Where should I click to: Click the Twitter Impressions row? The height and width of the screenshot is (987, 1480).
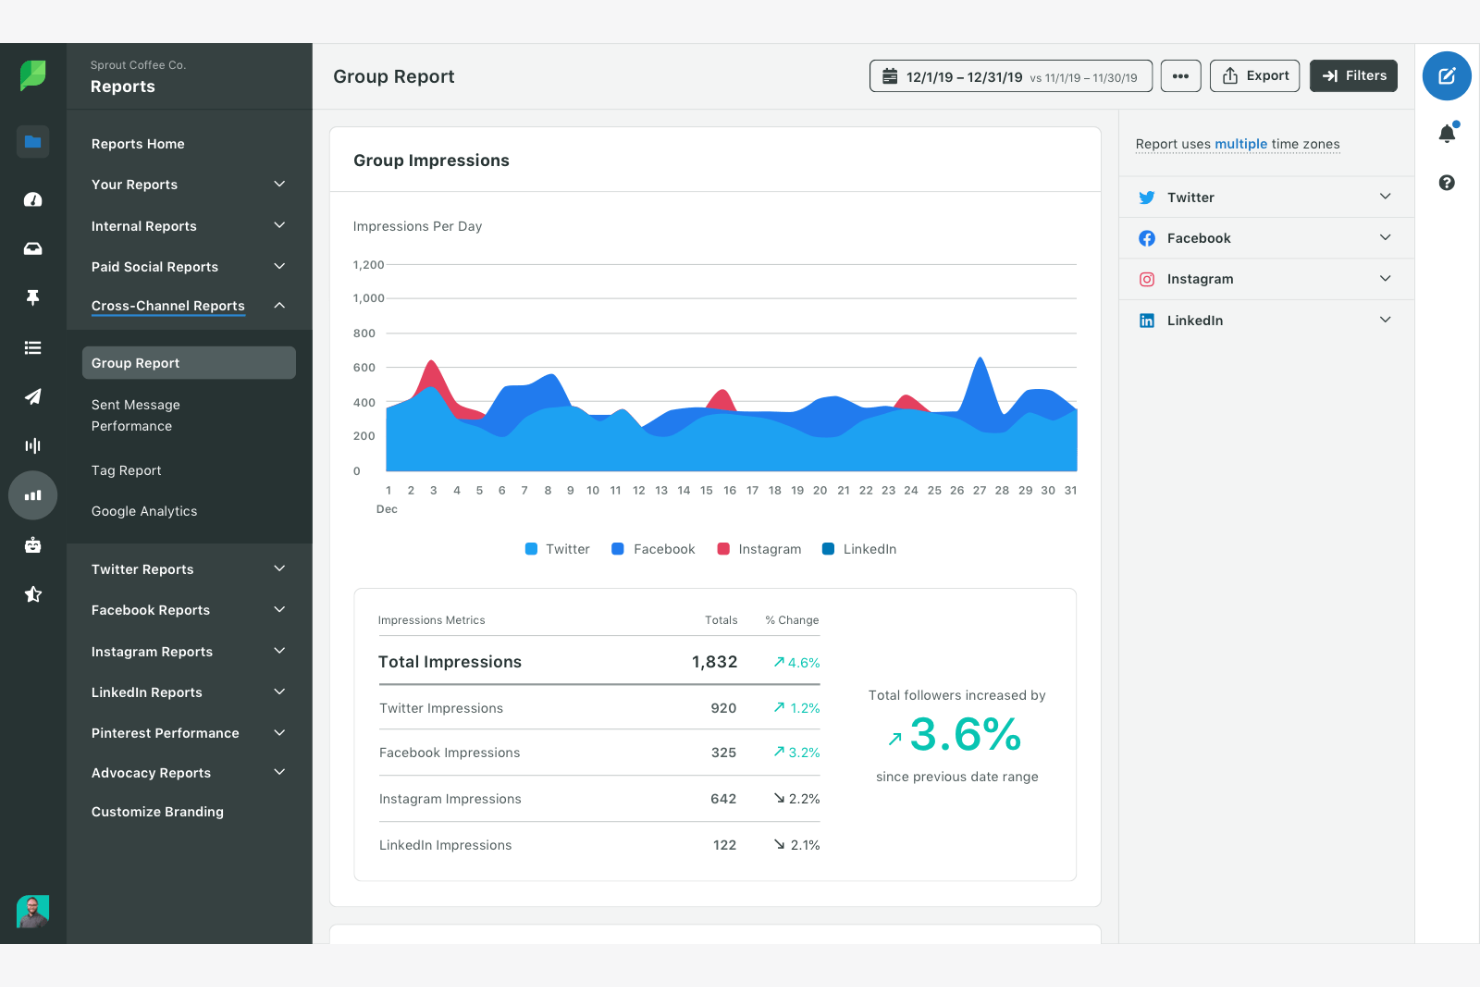599,708
